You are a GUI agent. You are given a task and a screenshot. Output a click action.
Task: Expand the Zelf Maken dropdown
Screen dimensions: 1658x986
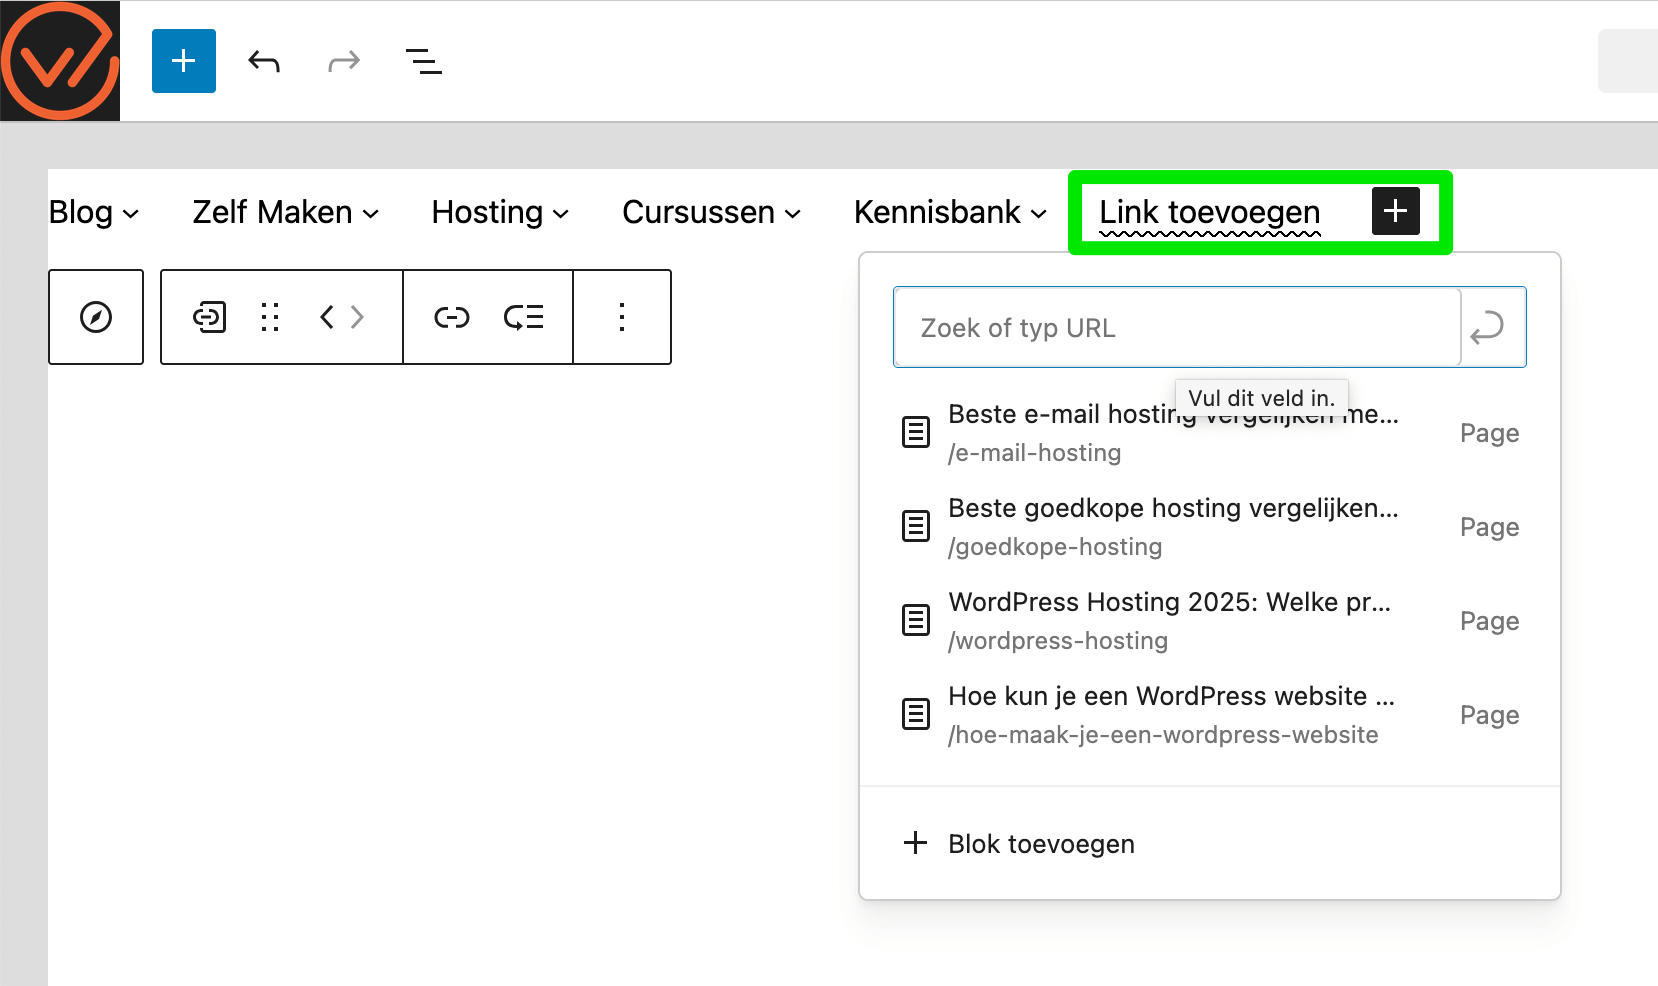[284, 212]
